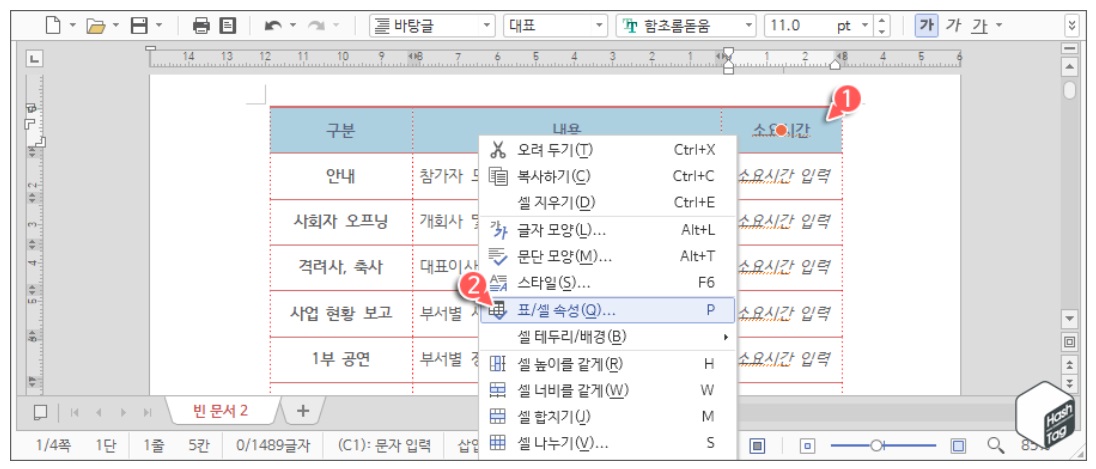Click the Save floppy-disk icon
The width and height of the screenshot is (1096, 469).
coord(140,26)
